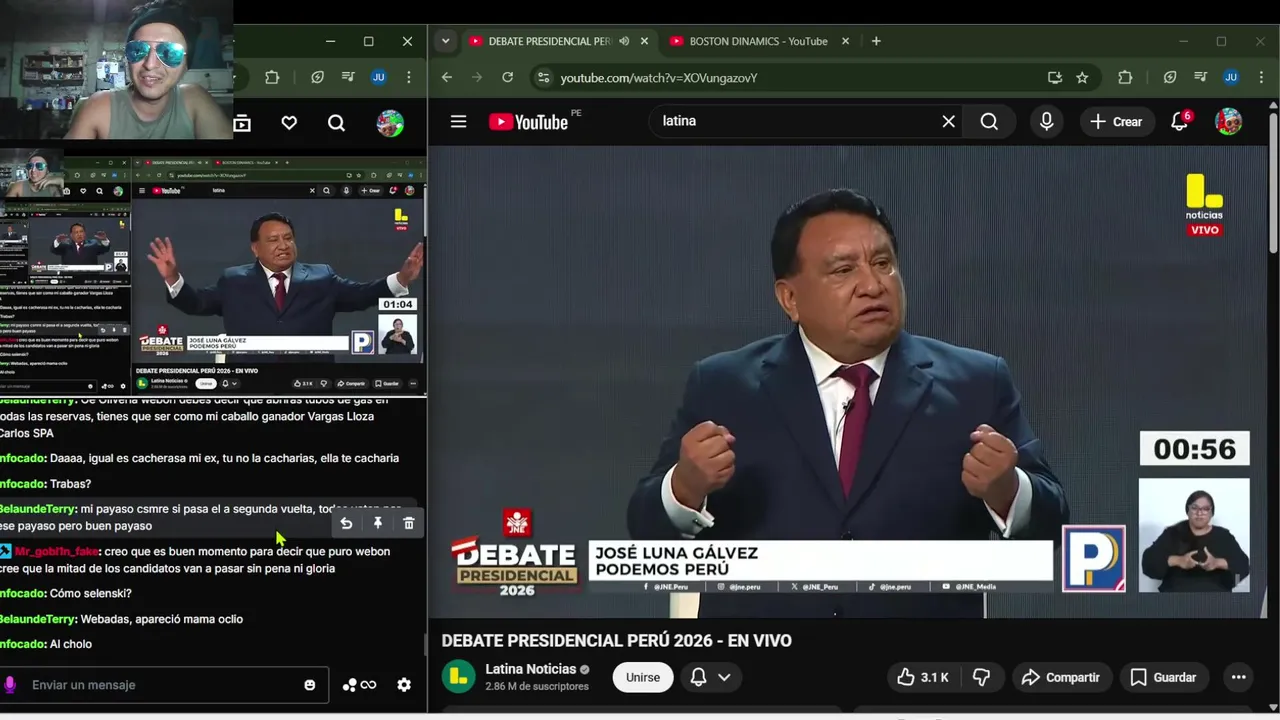Mute audio on the DEBATE PRESIDENCIAL tab
Viewport: 1280px width, 720px height.
(x=624, y=41)
